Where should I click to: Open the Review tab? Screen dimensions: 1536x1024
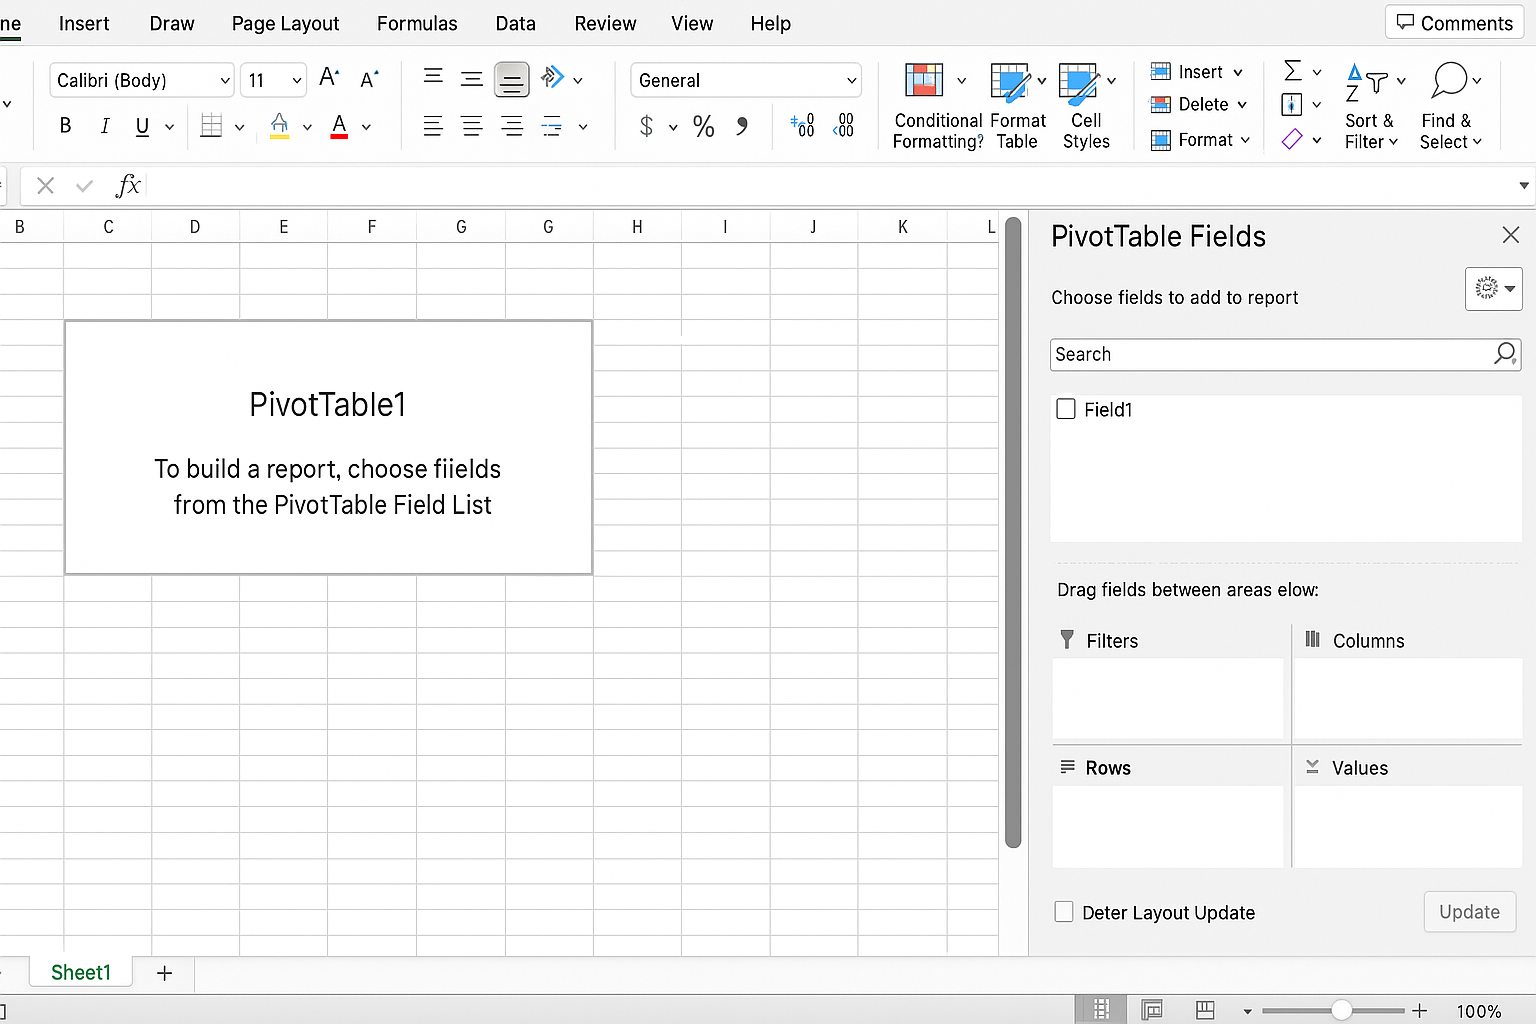[x=605, y=23]
